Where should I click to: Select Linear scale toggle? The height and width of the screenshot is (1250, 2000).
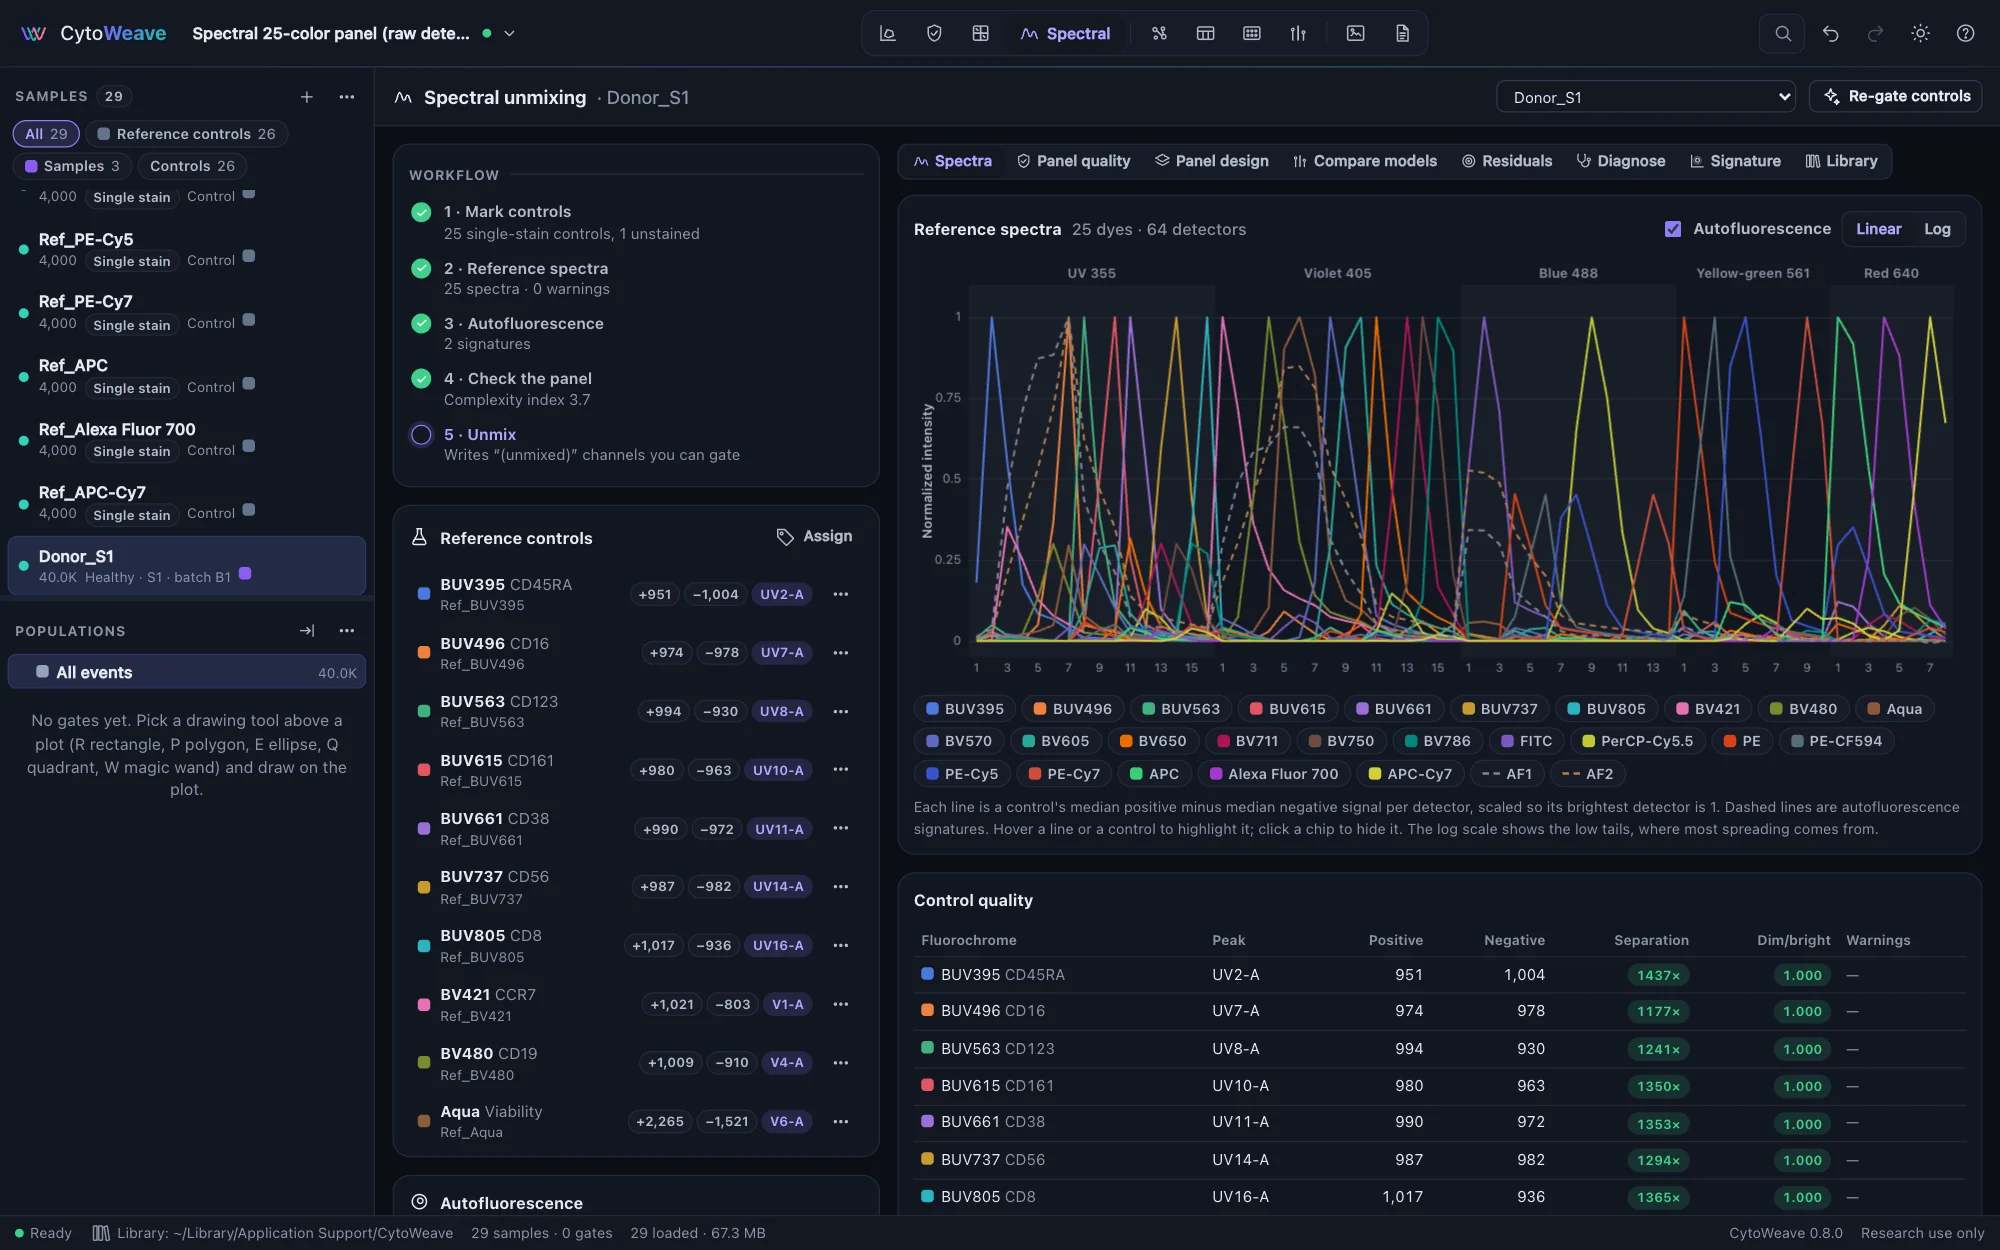pos(1878,229)
